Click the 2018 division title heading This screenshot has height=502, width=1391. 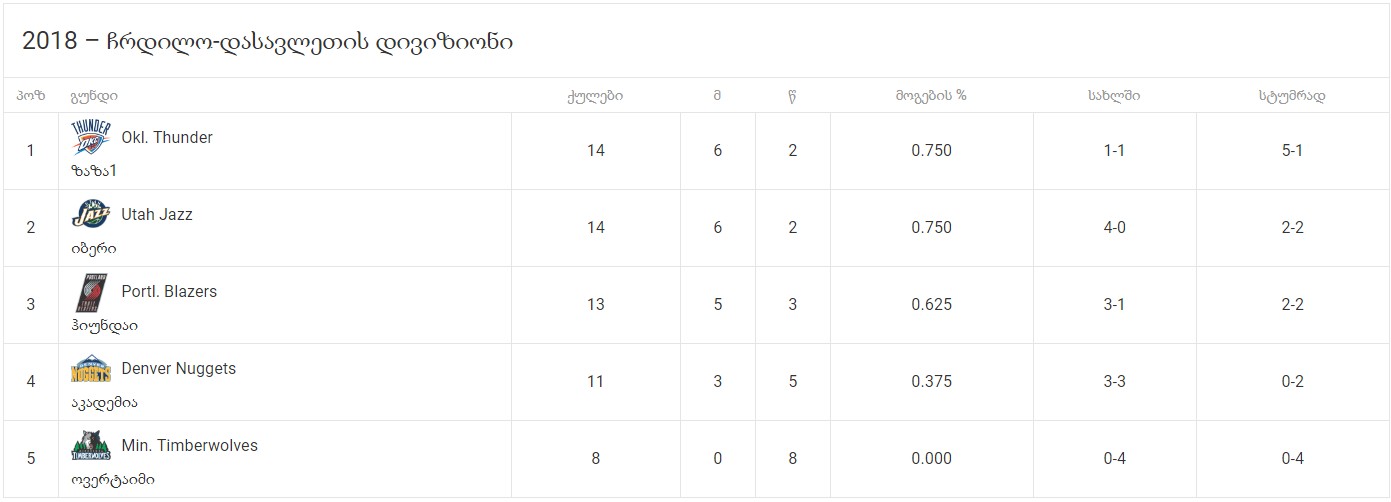click(268, 42)
